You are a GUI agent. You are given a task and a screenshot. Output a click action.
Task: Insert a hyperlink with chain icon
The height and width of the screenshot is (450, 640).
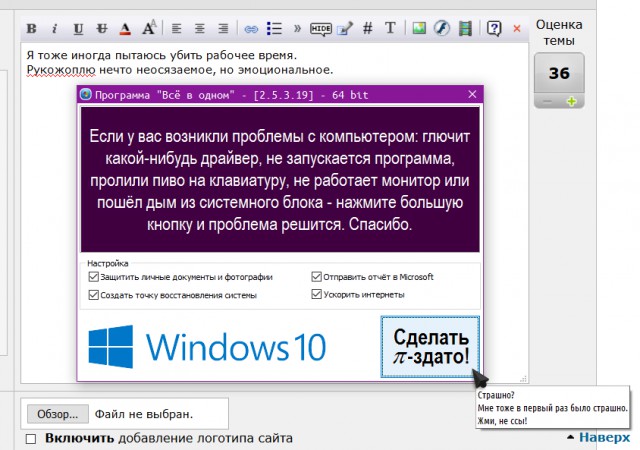[x=251, y=29]
